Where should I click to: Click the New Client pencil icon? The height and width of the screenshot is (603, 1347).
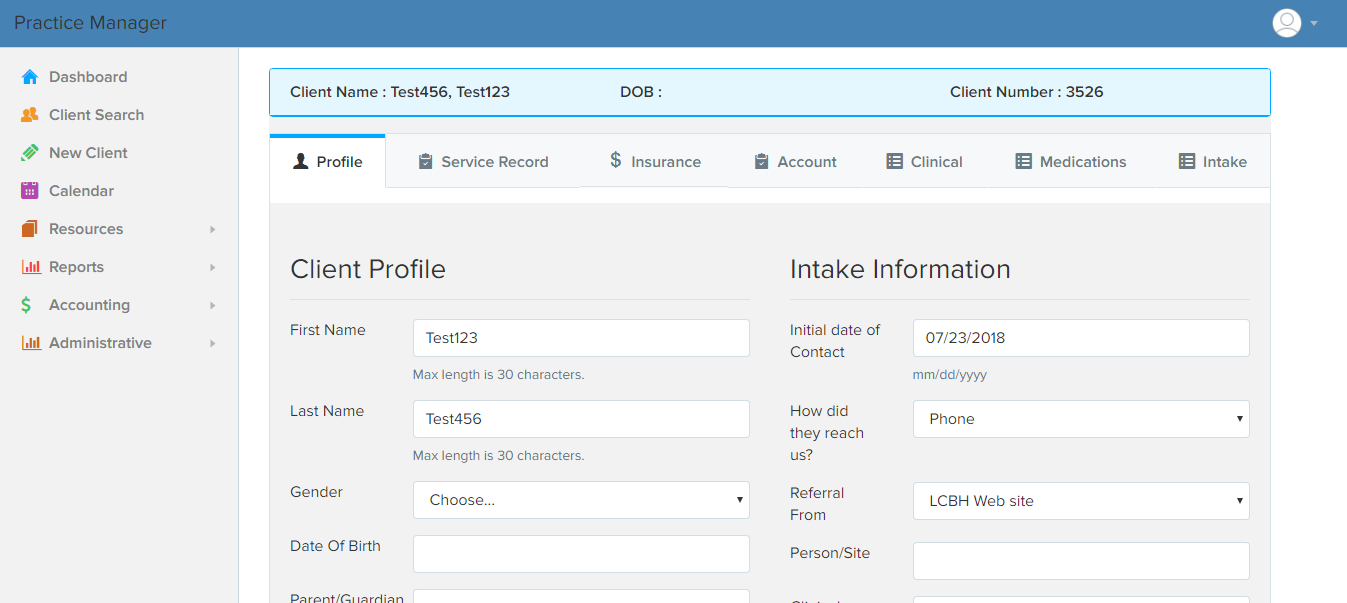click(x=30, y=153)
